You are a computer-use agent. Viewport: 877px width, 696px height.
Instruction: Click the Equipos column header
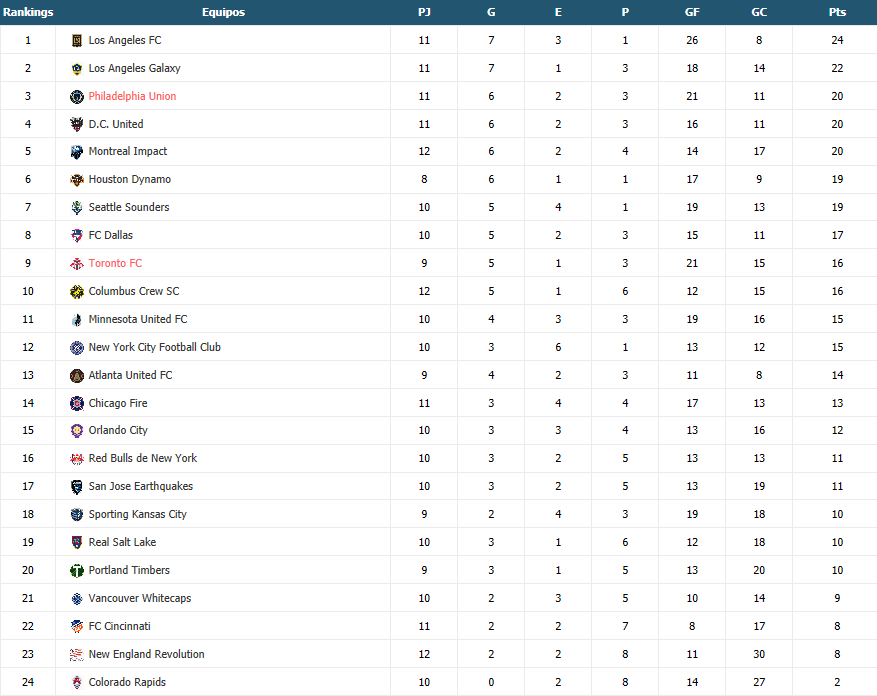point(223,12)
